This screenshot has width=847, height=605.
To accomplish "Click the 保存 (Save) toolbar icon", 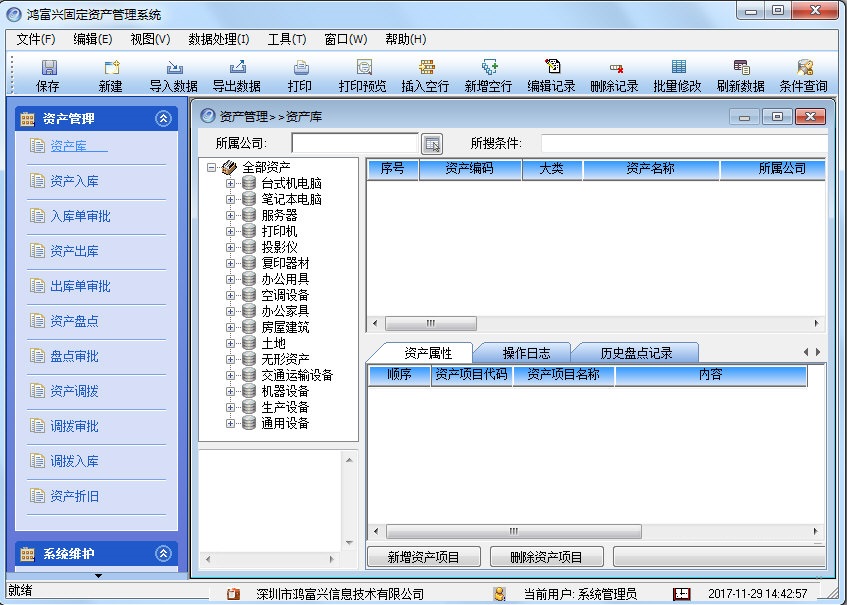I will (46, 72).
